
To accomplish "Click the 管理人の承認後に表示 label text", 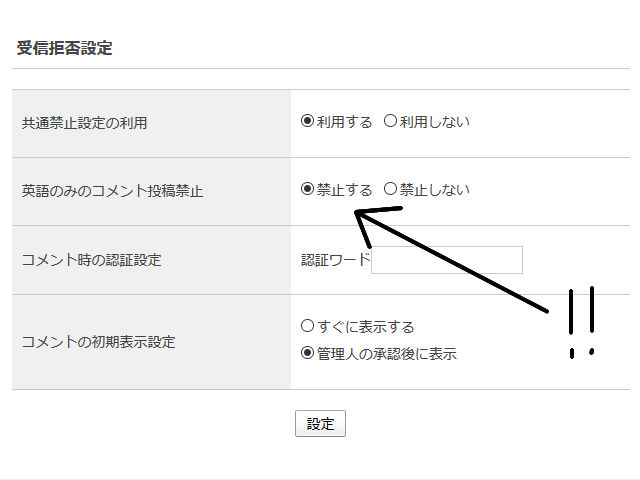I will (x=386, y=353).
